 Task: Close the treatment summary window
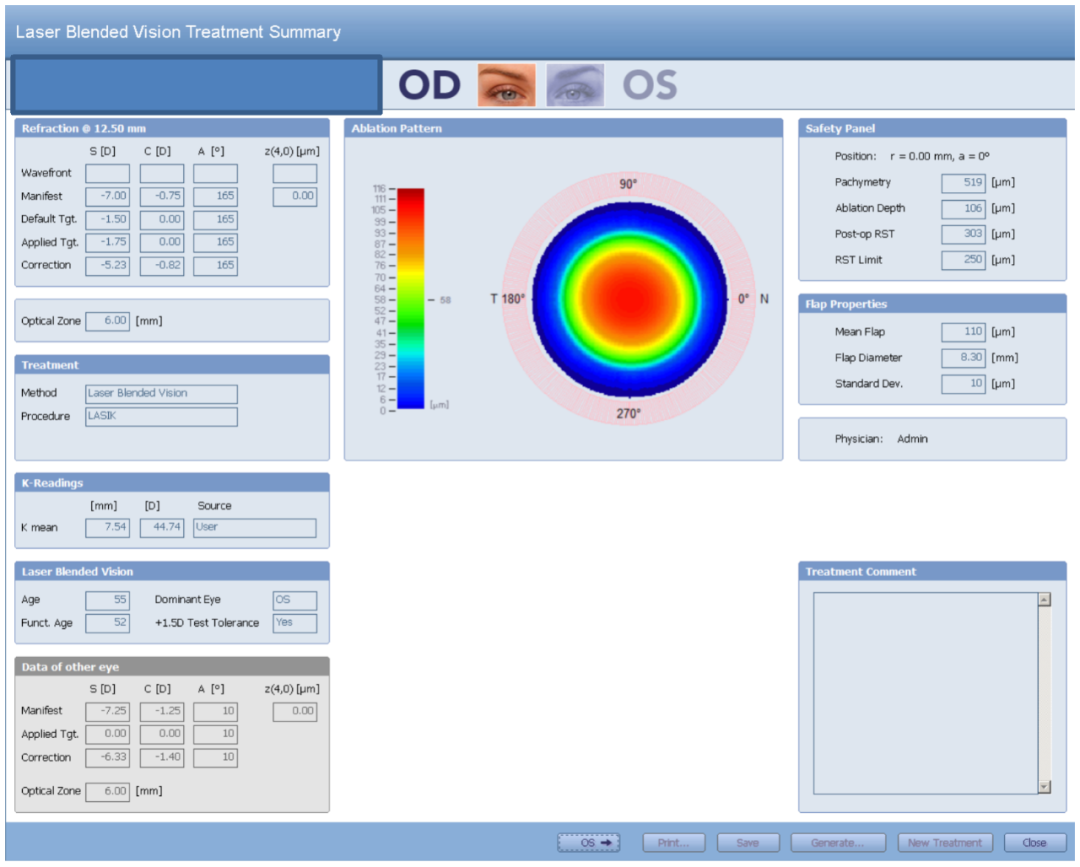click(1034, 843)
